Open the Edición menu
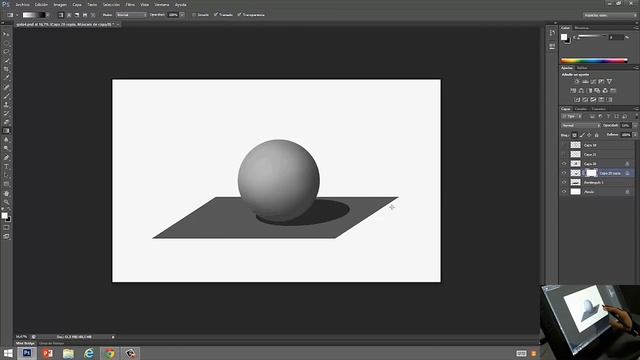The width and height of the screenshot is (640, 360). (x=41, y=4)
